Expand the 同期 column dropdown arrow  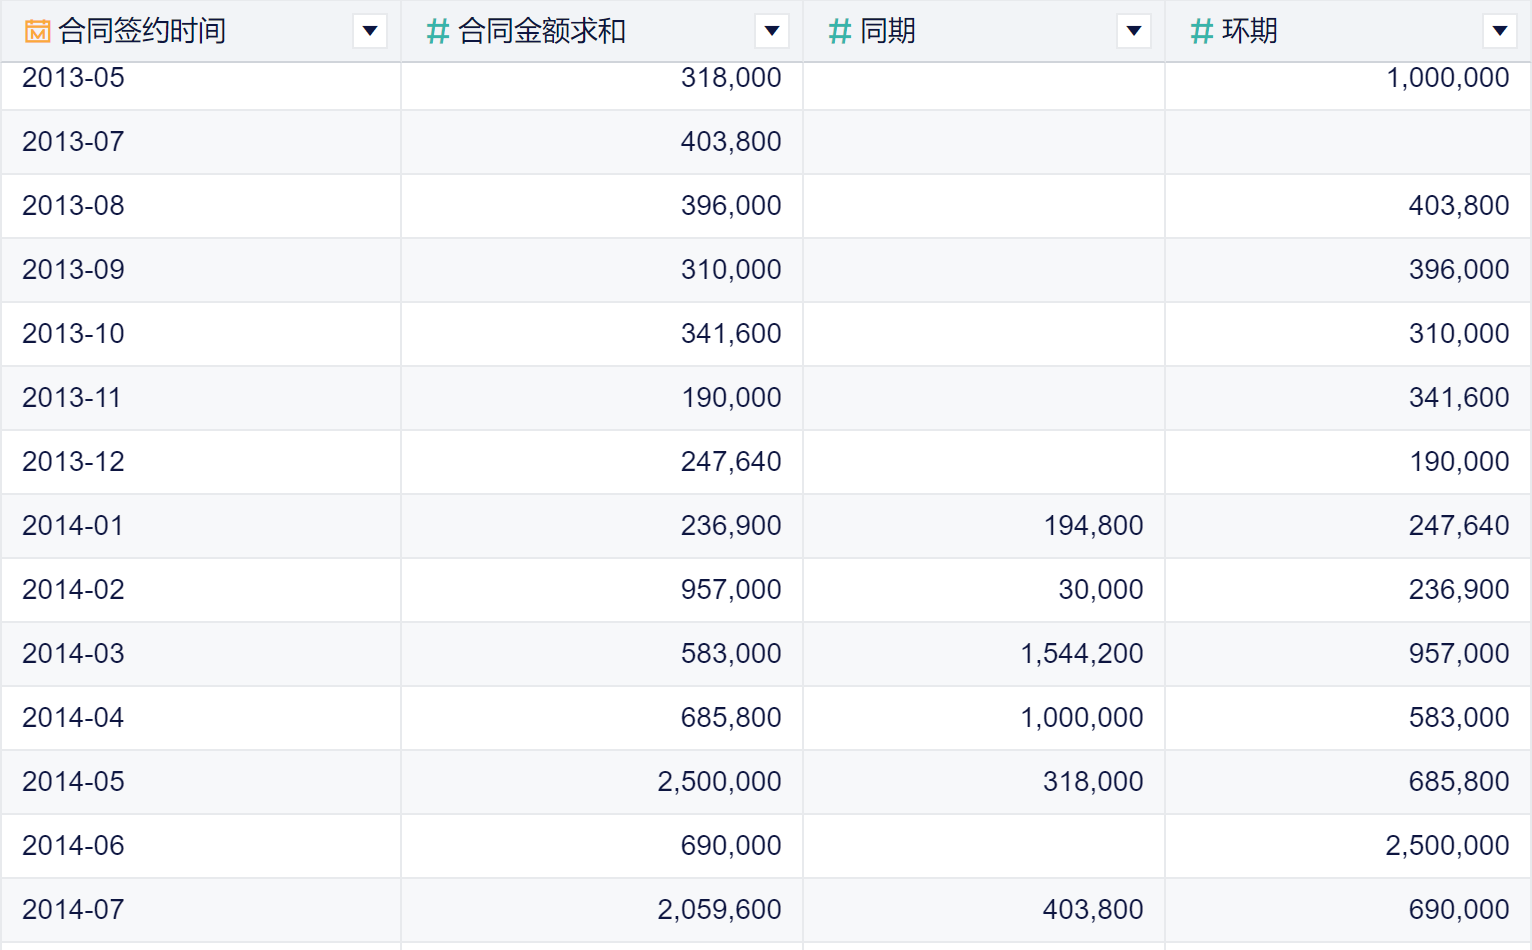tap(1134, 31)
